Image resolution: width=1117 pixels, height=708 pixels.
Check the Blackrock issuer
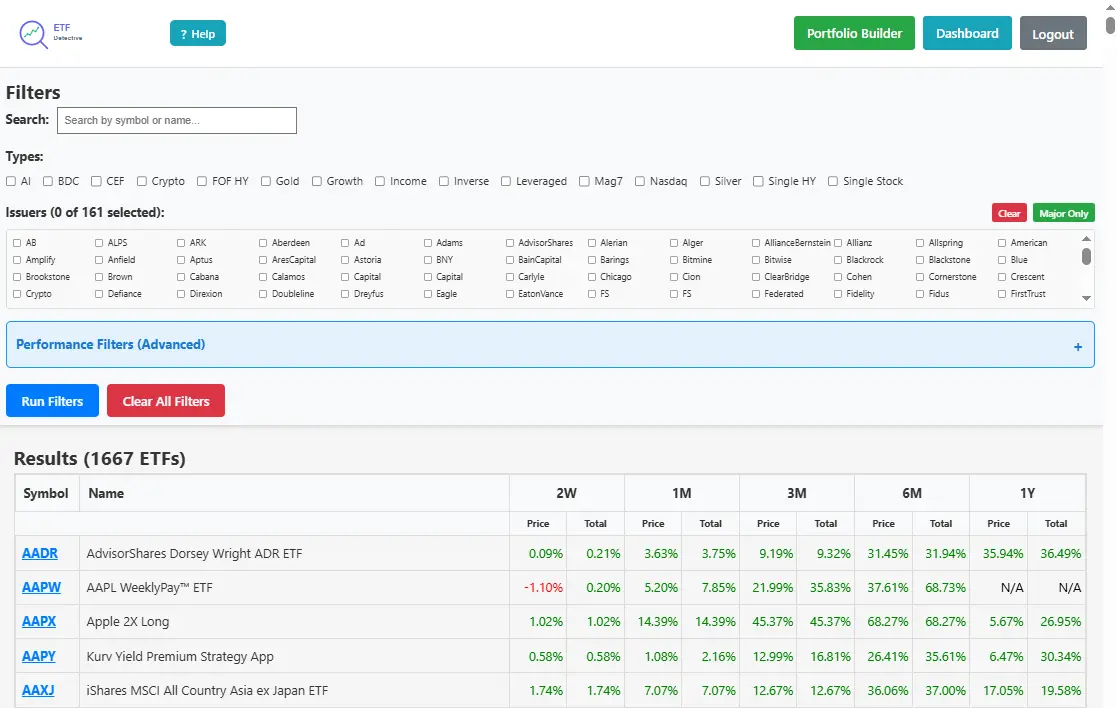(x=837, y=259)
